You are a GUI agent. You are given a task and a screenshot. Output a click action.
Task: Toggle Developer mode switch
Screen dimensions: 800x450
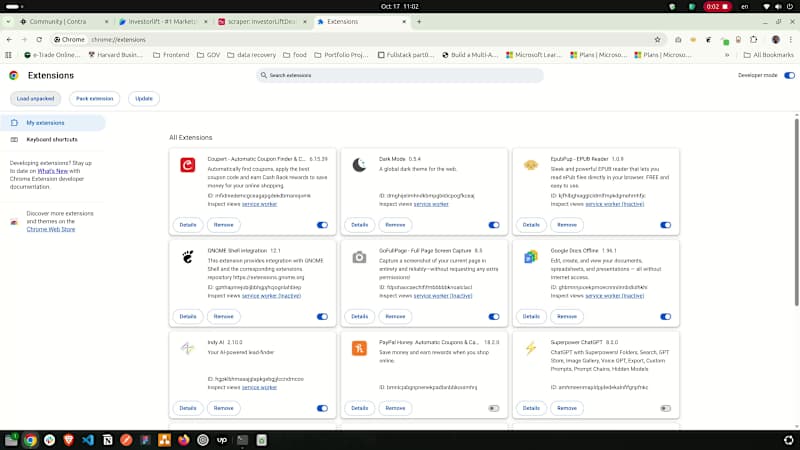[x=789, y=75]
